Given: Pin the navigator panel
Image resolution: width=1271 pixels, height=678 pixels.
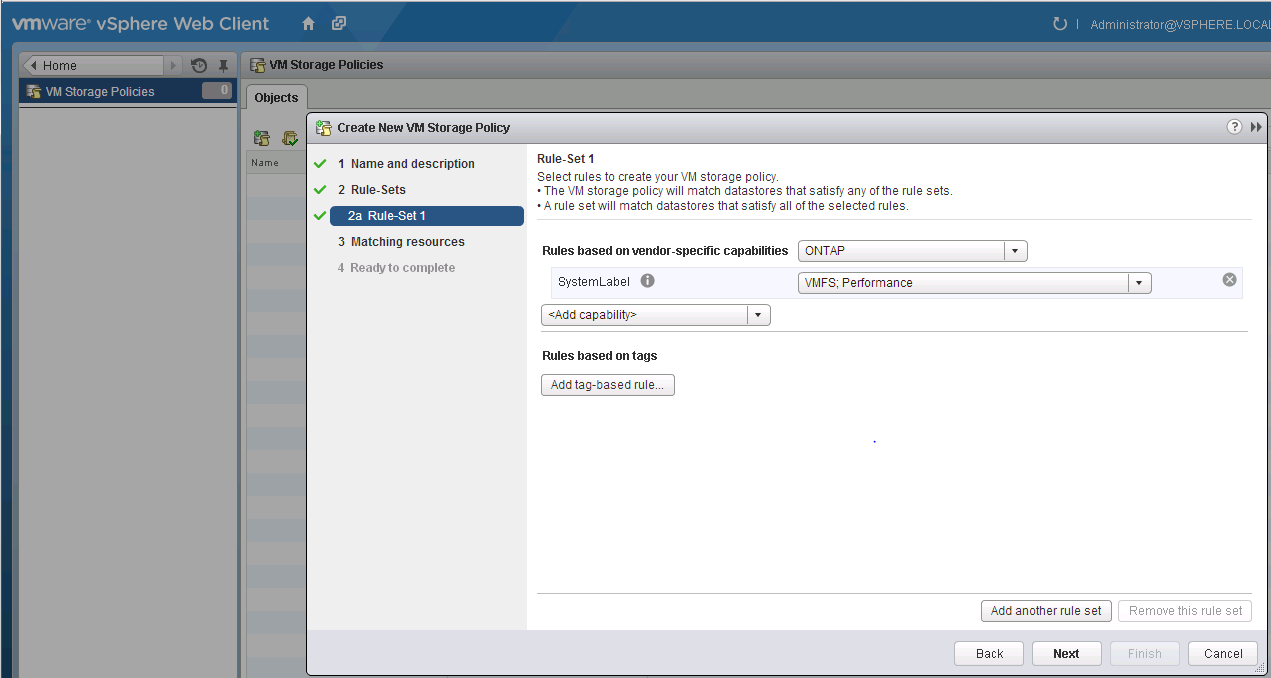Looking at the screenshot, I should (x=224, y=65).
